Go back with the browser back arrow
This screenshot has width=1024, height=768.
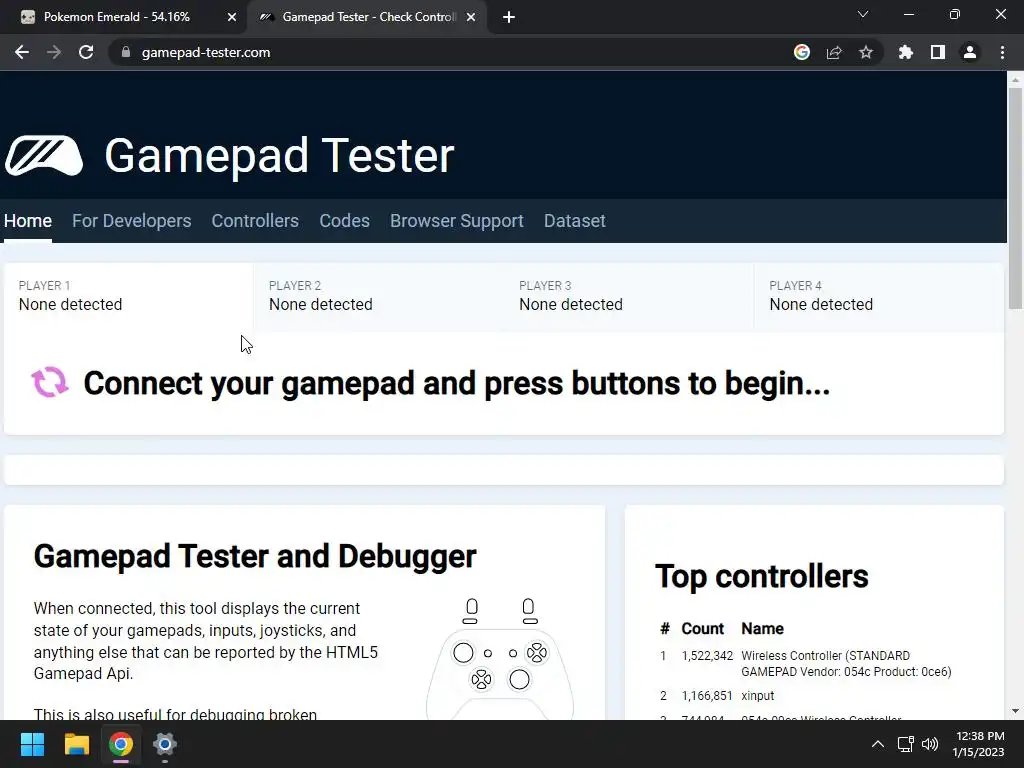tap(22, 52)
